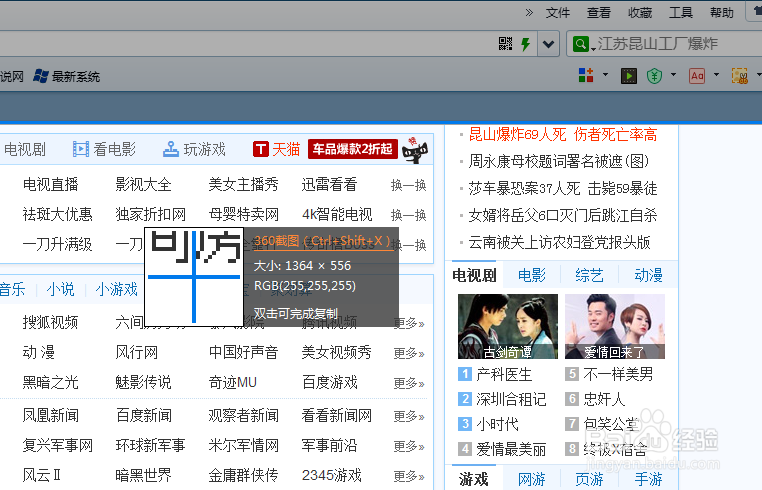Open the 独家折扣网 link
762x490 pixels.
coord(151,214)
